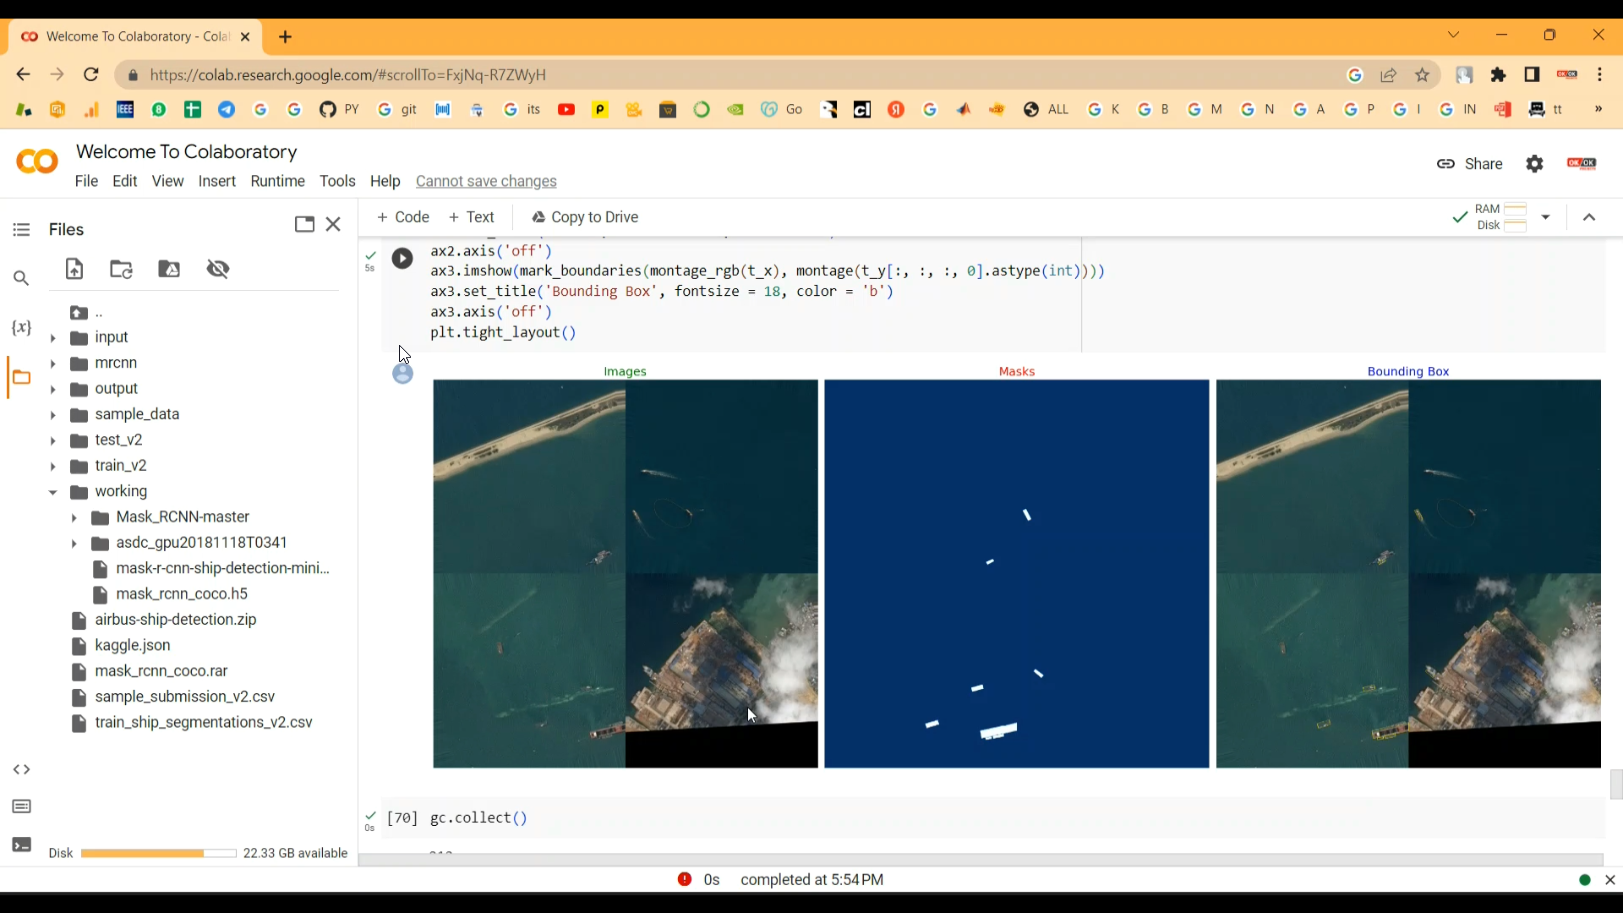Open the code snippets panel
Image resolution: width=1623 pixels, height=913 pixels.
tap(21, 769)
